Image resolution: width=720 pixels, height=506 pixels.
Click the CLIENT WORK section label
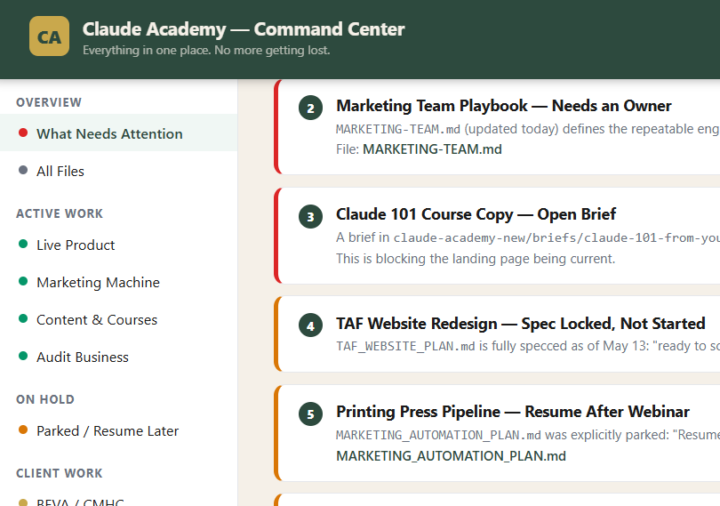pos(59,473)
